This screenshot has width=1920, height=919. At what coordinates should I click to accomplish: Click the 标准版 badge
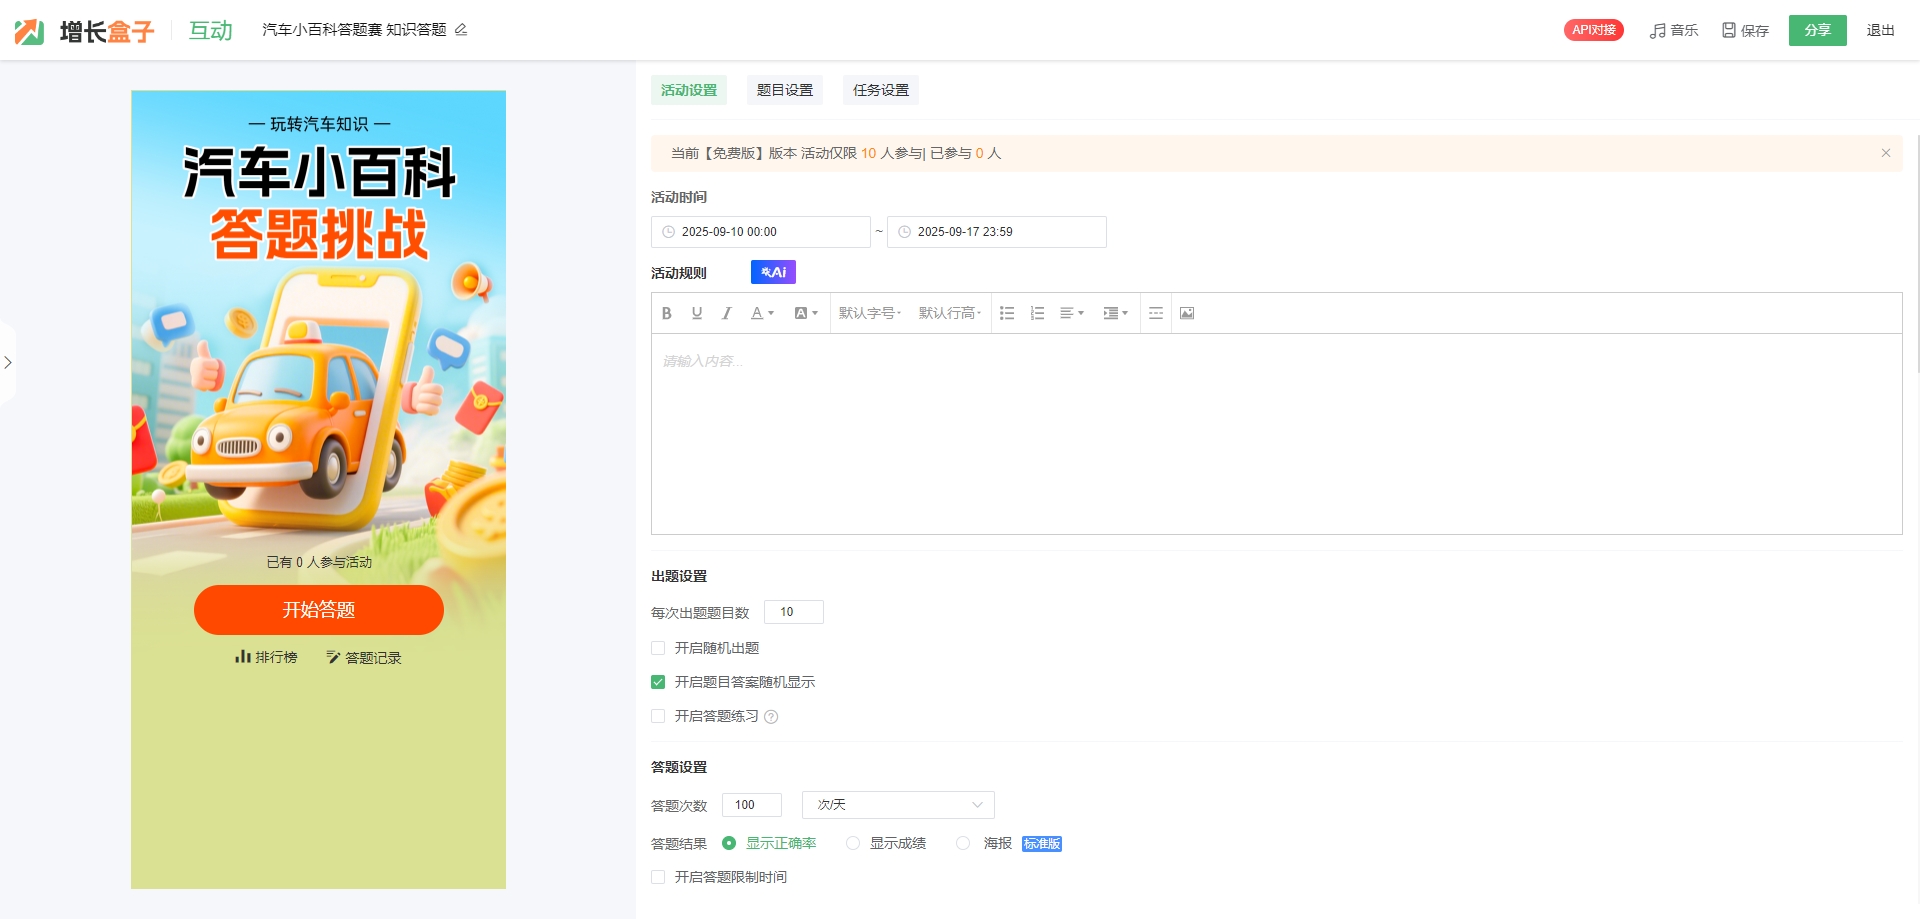(1042, 844)
